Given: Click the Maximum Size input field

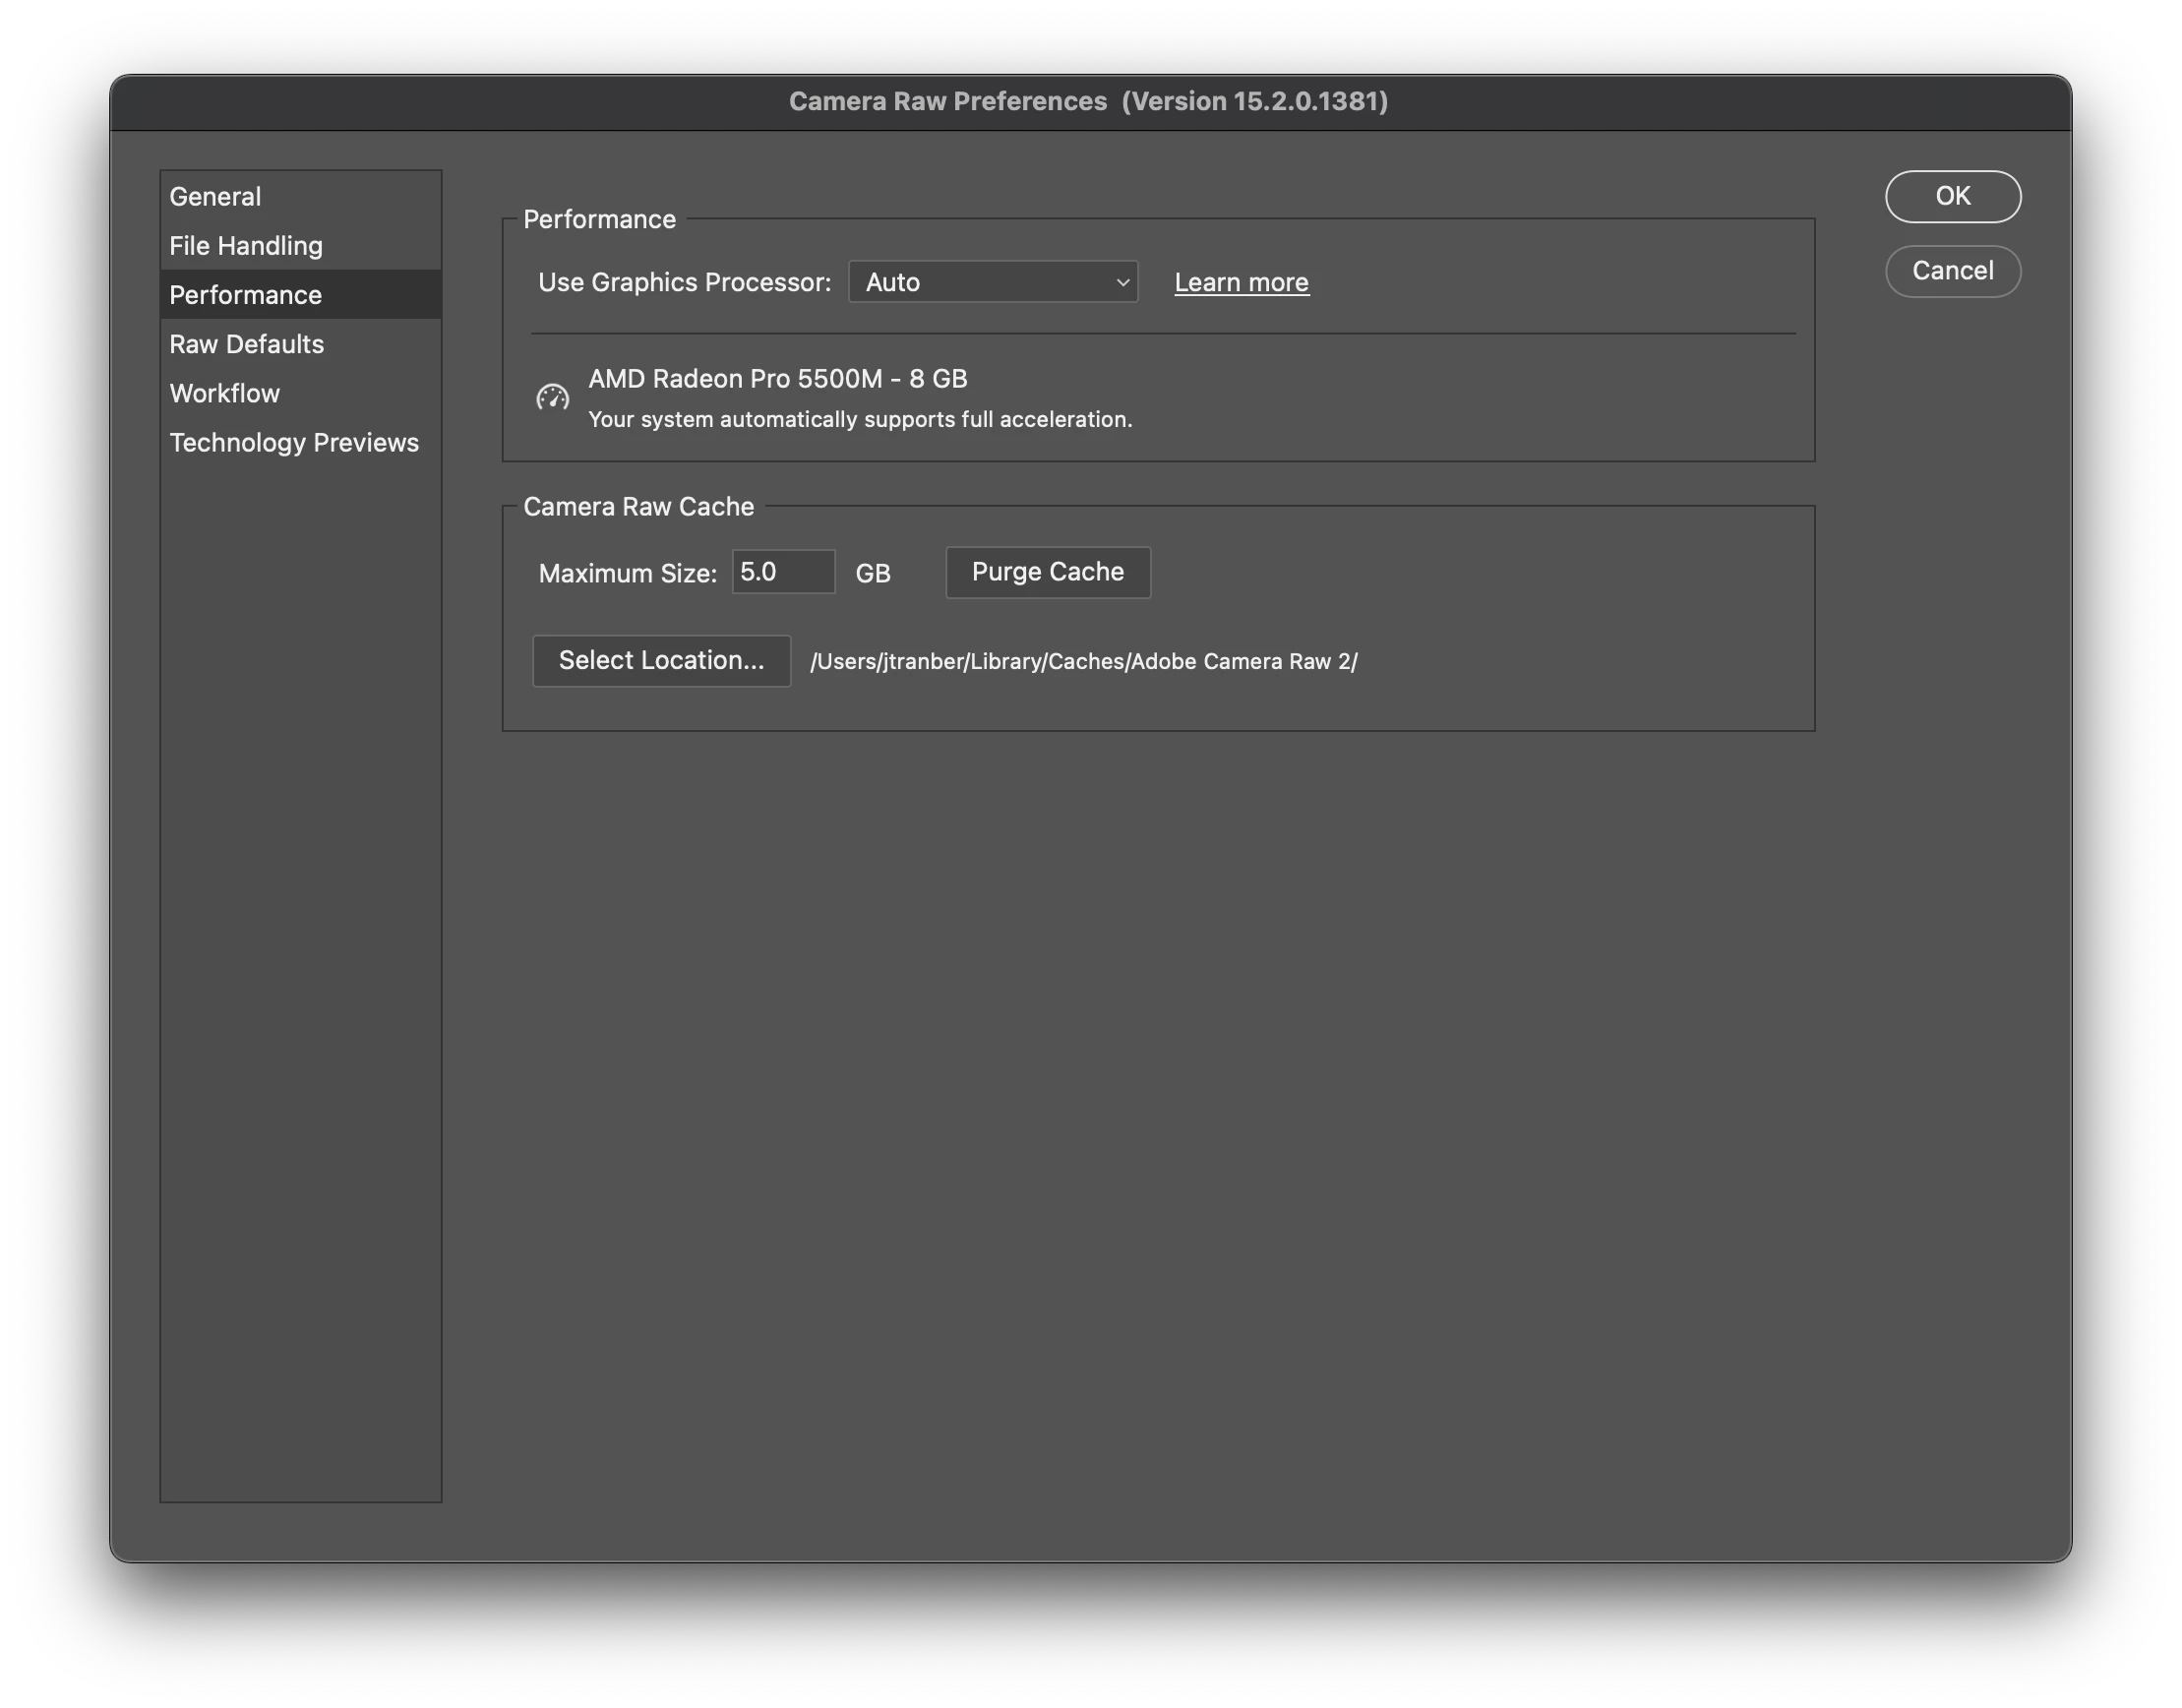Looking at the screenshot, I should point(782,572).
